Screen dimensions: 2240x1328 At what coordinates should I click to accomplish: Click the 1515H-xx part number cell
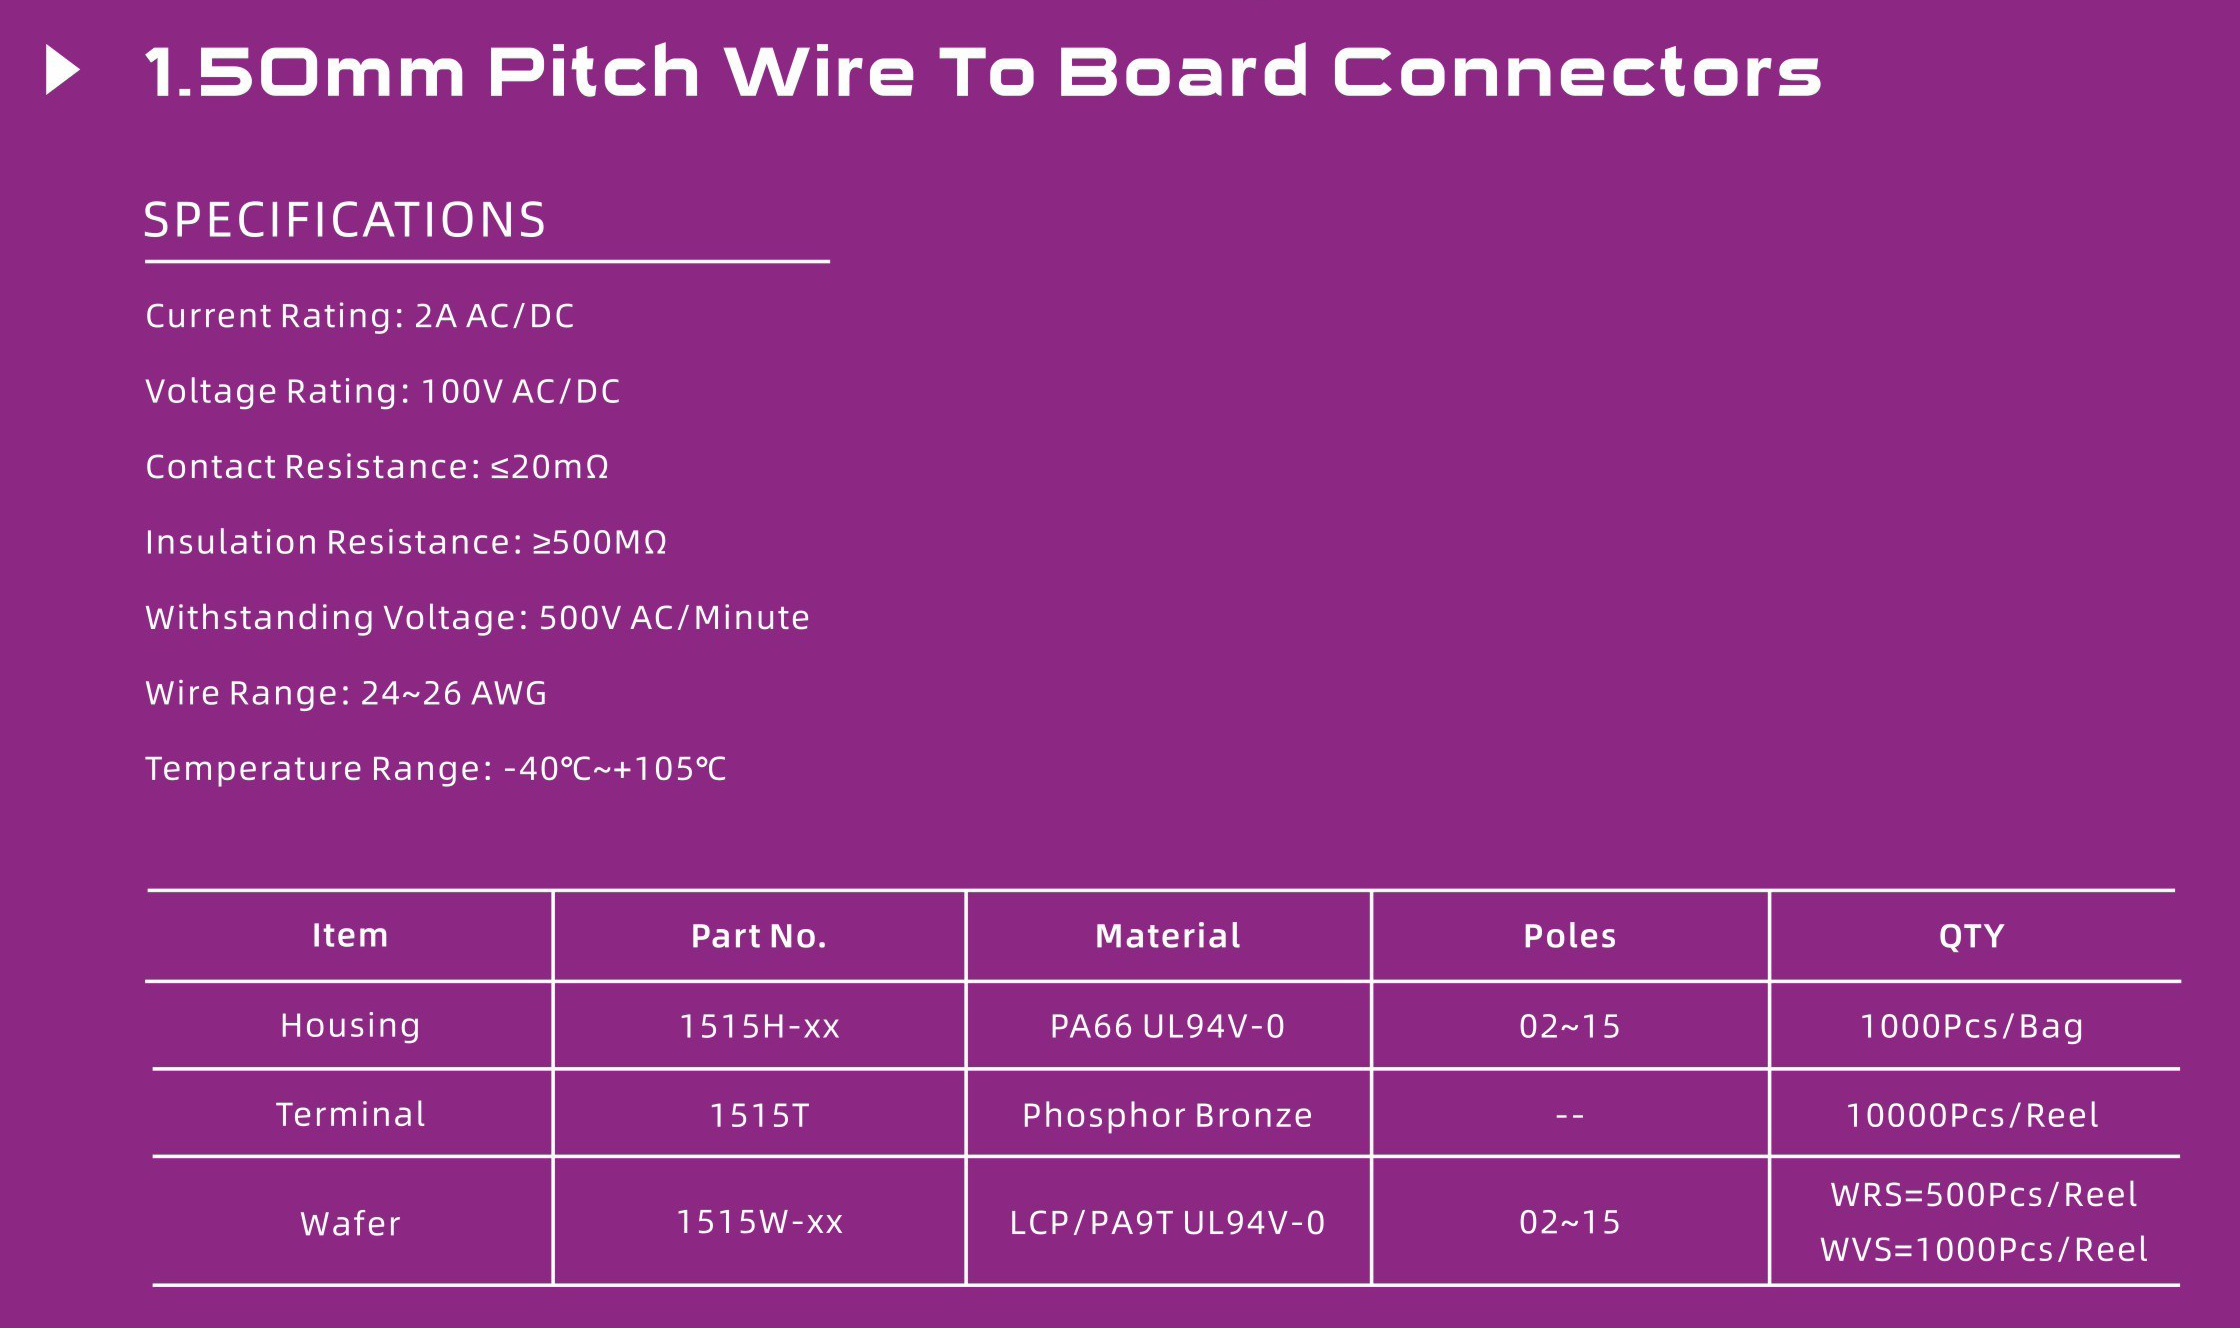click(759, 1026)
